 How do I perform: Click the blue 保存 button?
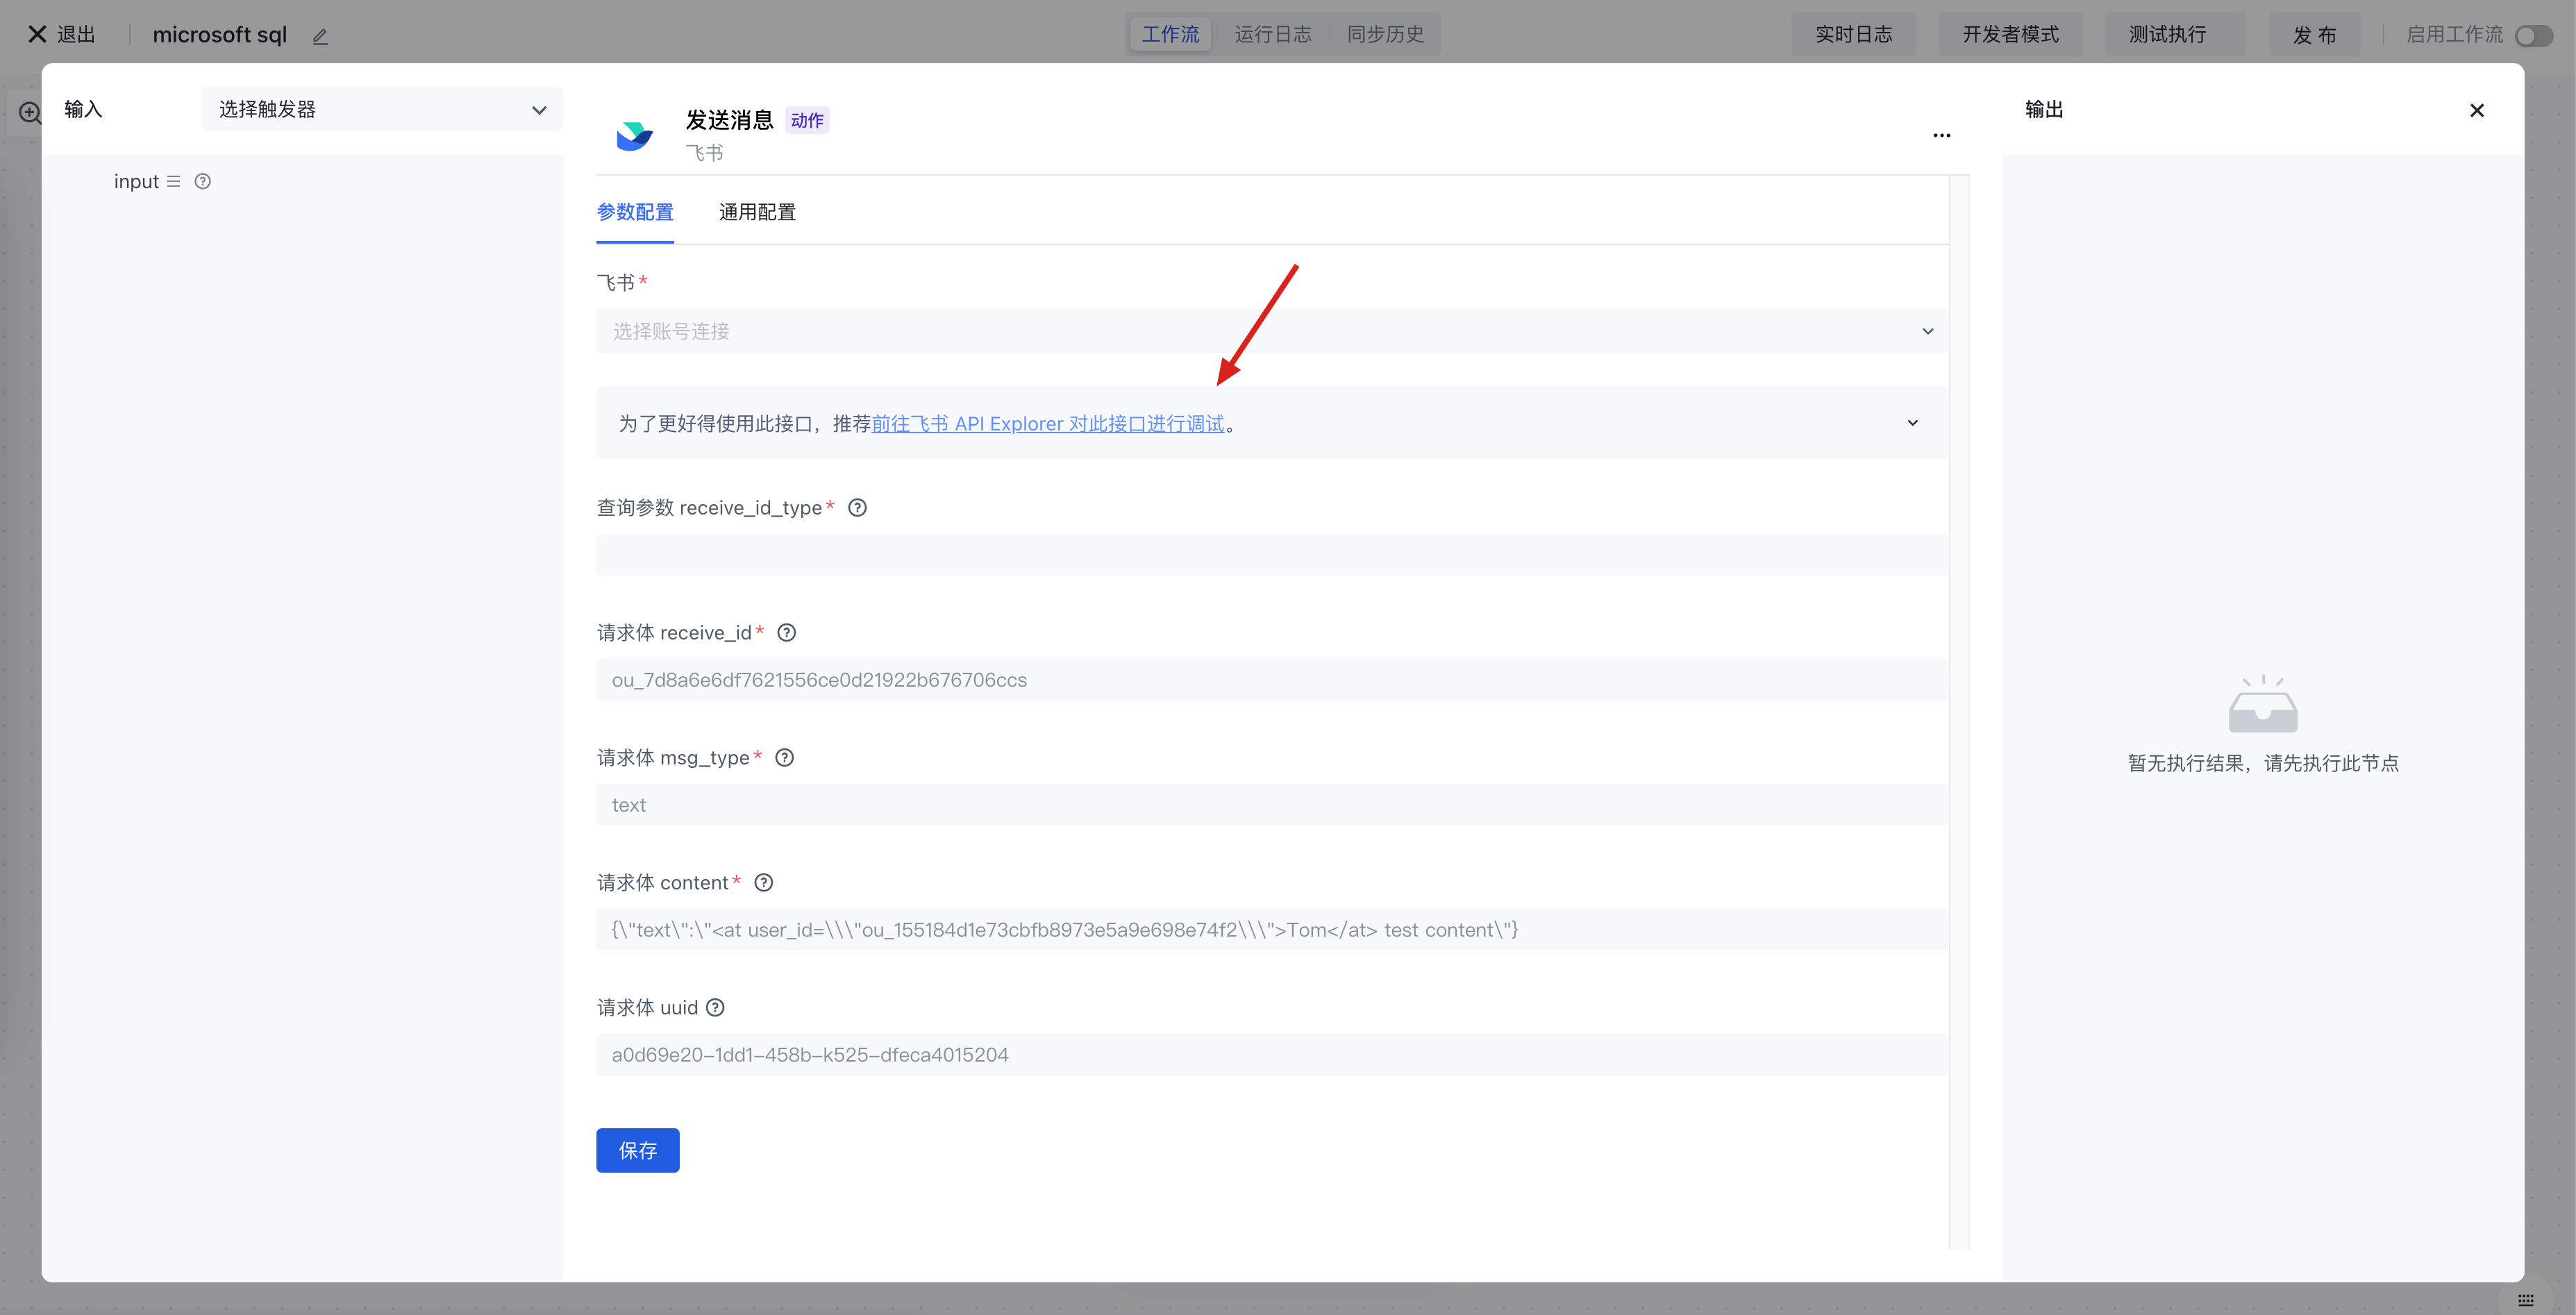[x=637, y=1150]
